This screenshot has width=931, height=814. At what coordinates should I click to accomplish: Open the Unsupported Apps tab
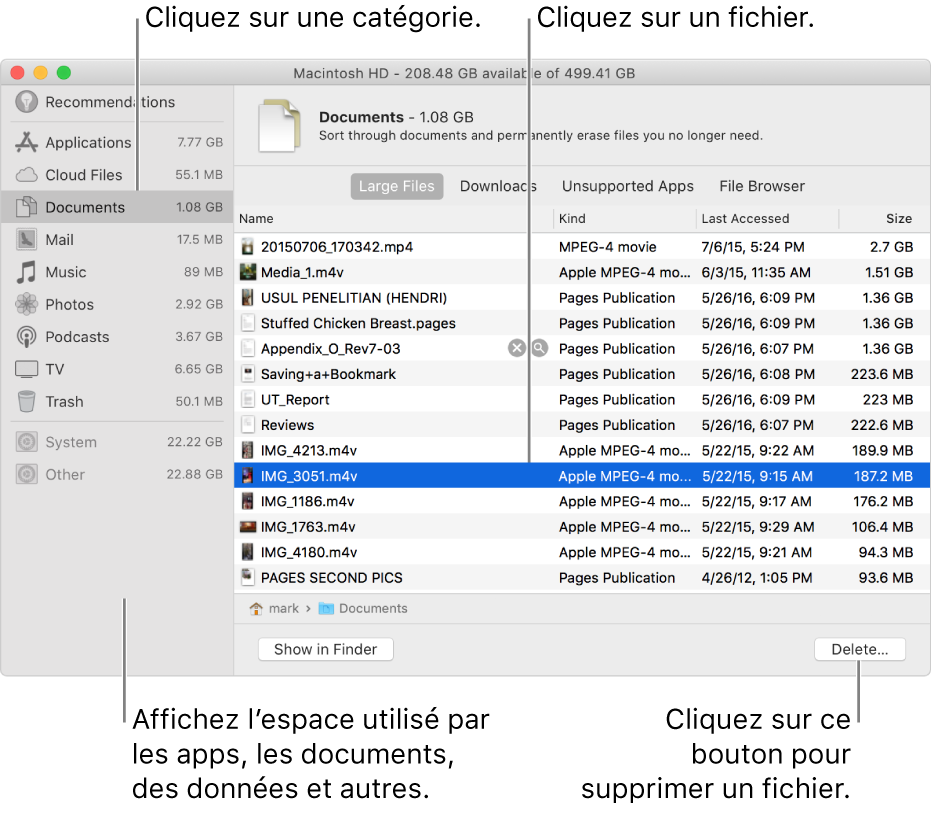pos(628,186)
